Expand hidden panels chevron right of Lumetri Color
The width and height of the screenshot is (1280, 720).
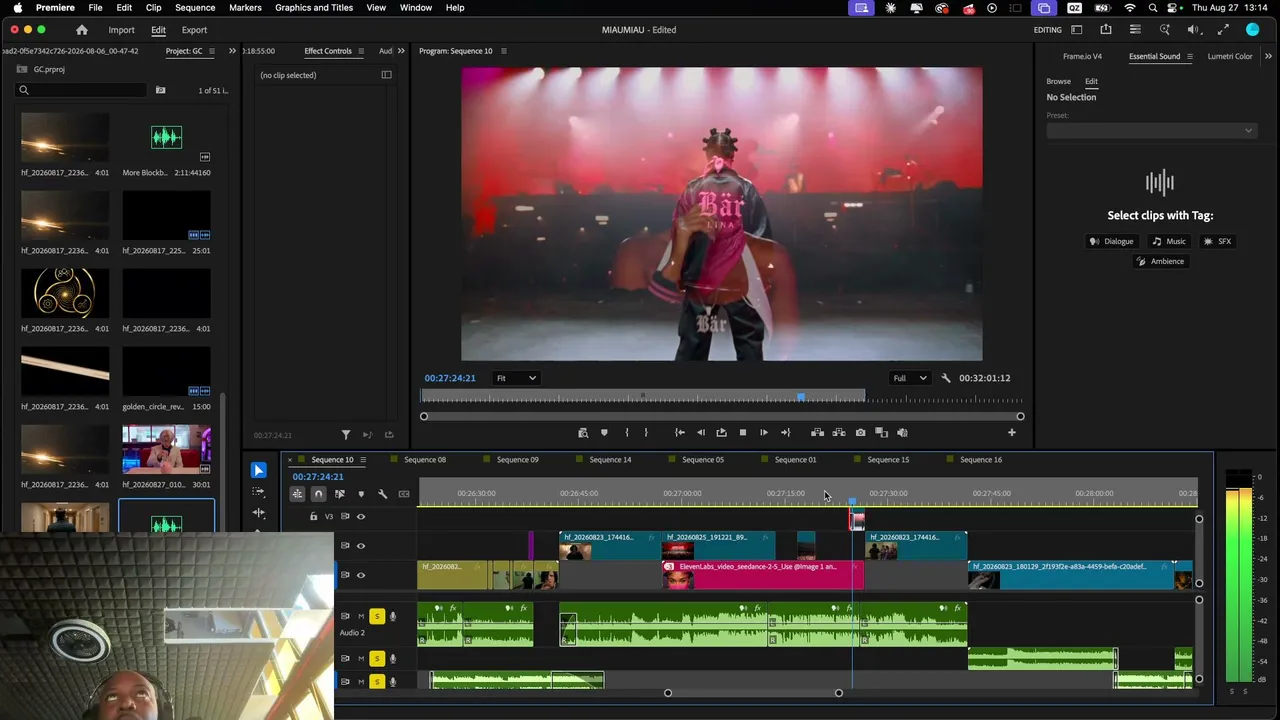(x=1267, y=57)
